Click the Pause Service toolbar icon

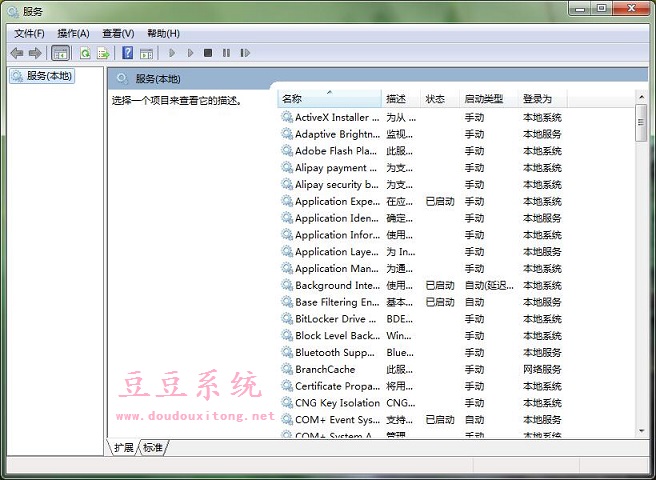point(226,53)
